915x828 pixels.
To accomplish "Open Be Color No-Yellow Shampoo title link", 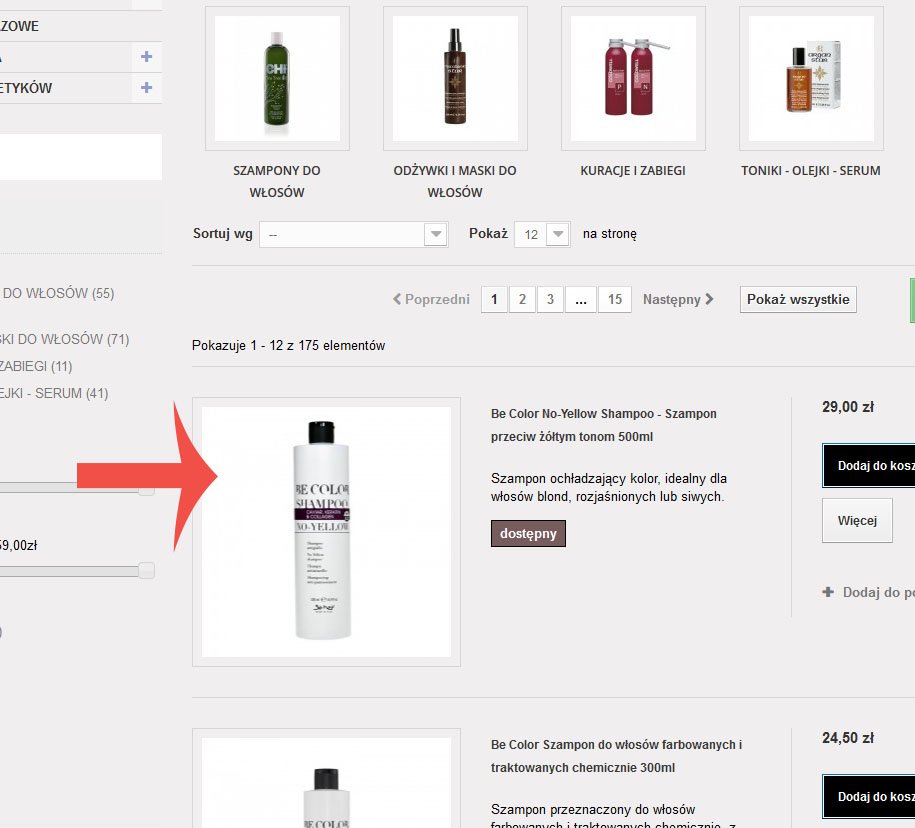I will (x=604, y=425).
